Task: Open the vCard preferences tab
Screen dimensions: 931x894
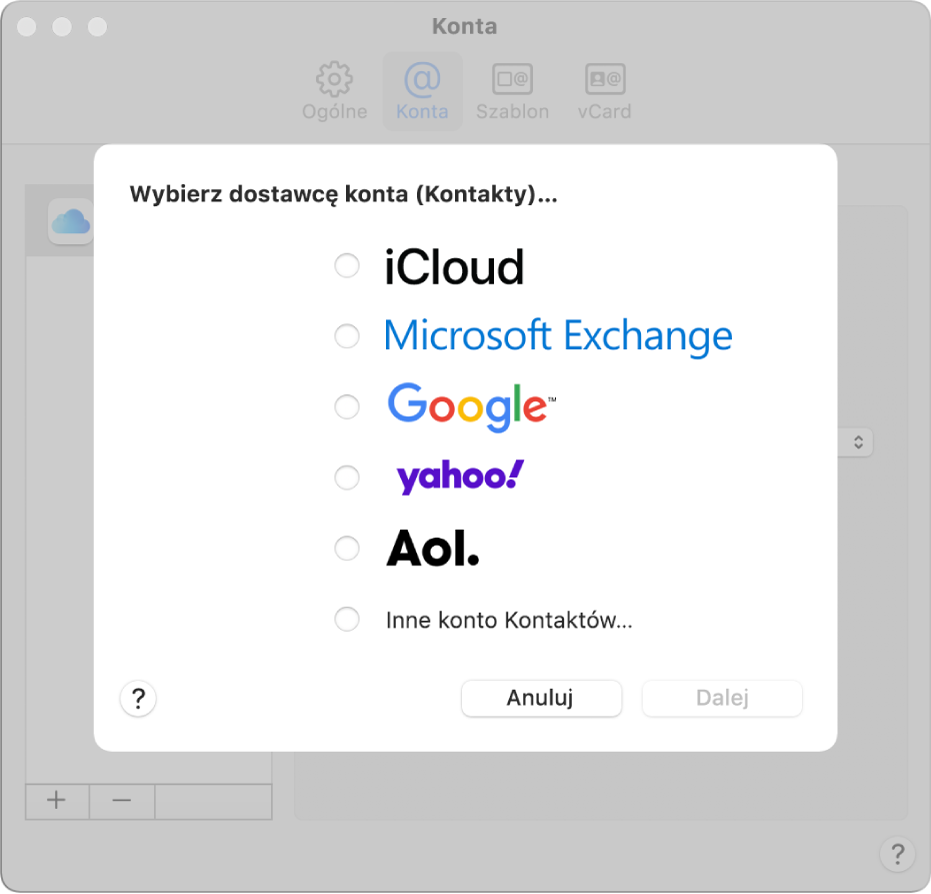Action: pyautogui.click(x=604, y=91)
